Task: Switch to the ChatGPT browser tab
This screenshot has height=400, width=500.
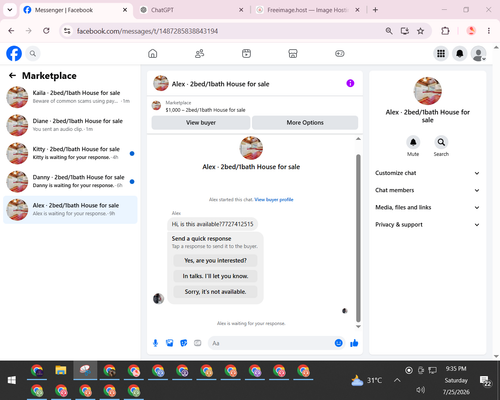Action: tap(192, 10)
